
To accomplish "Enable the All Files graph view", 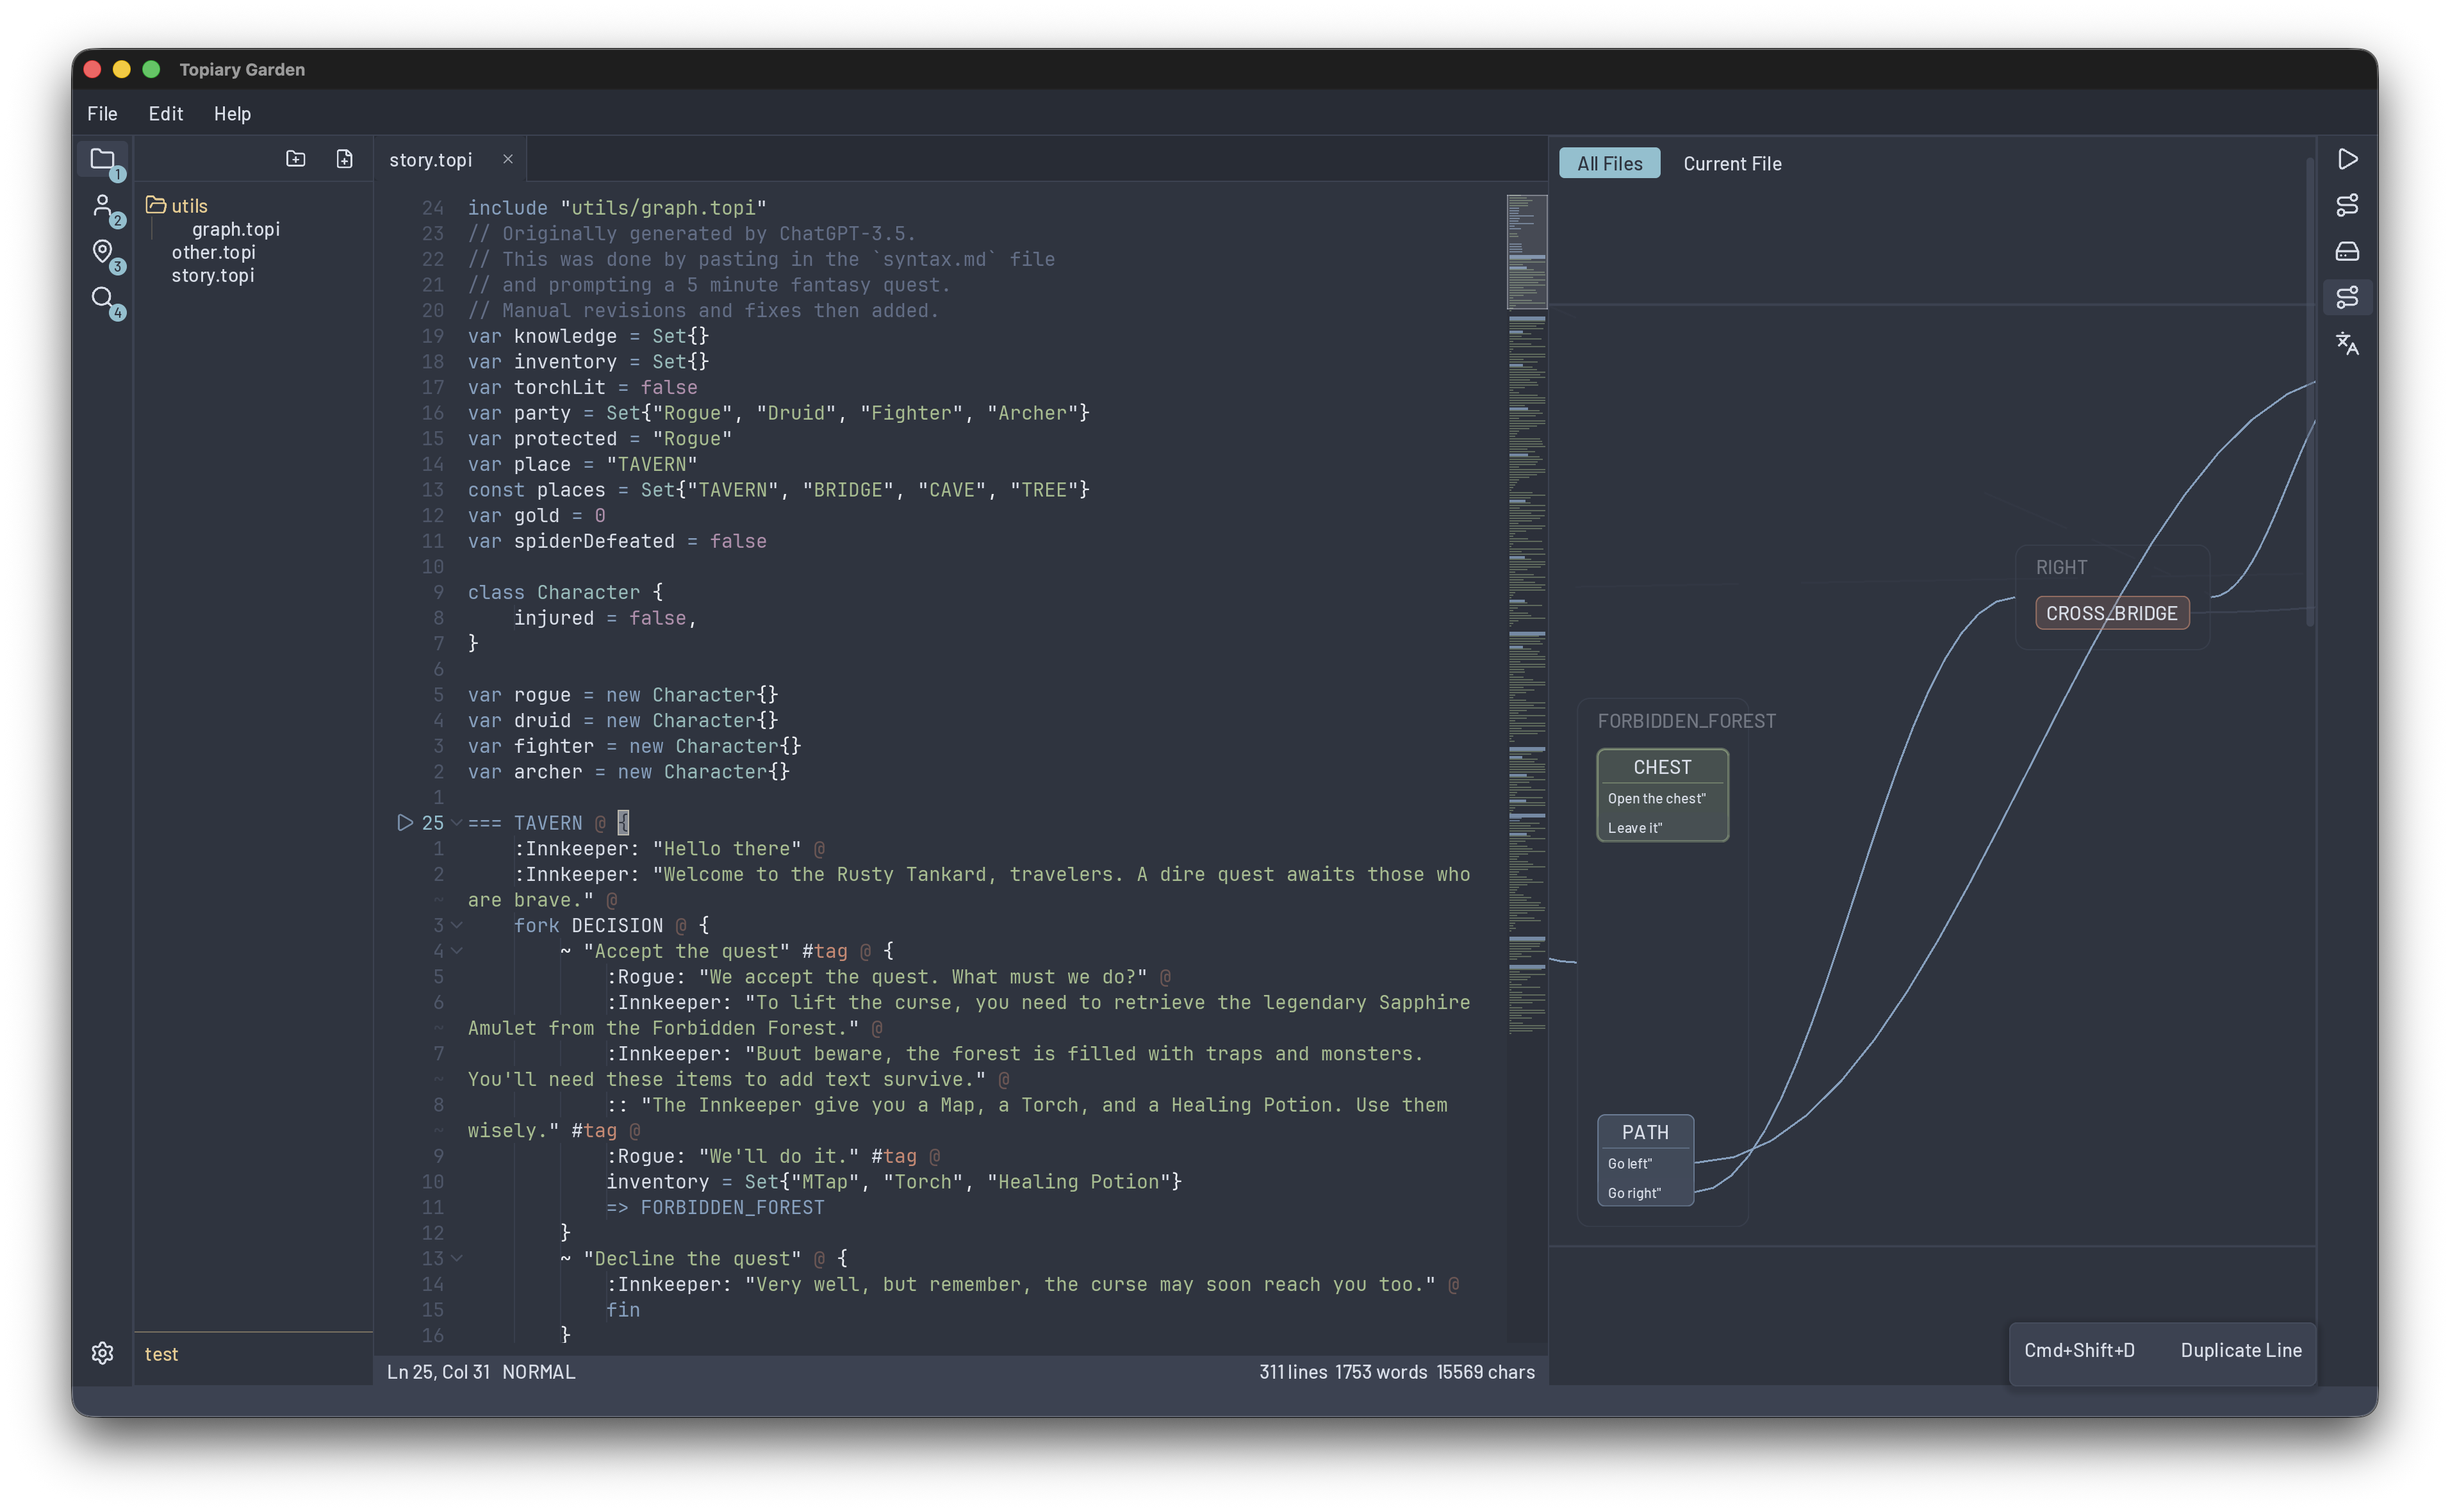I will [x=1609, y=162].
